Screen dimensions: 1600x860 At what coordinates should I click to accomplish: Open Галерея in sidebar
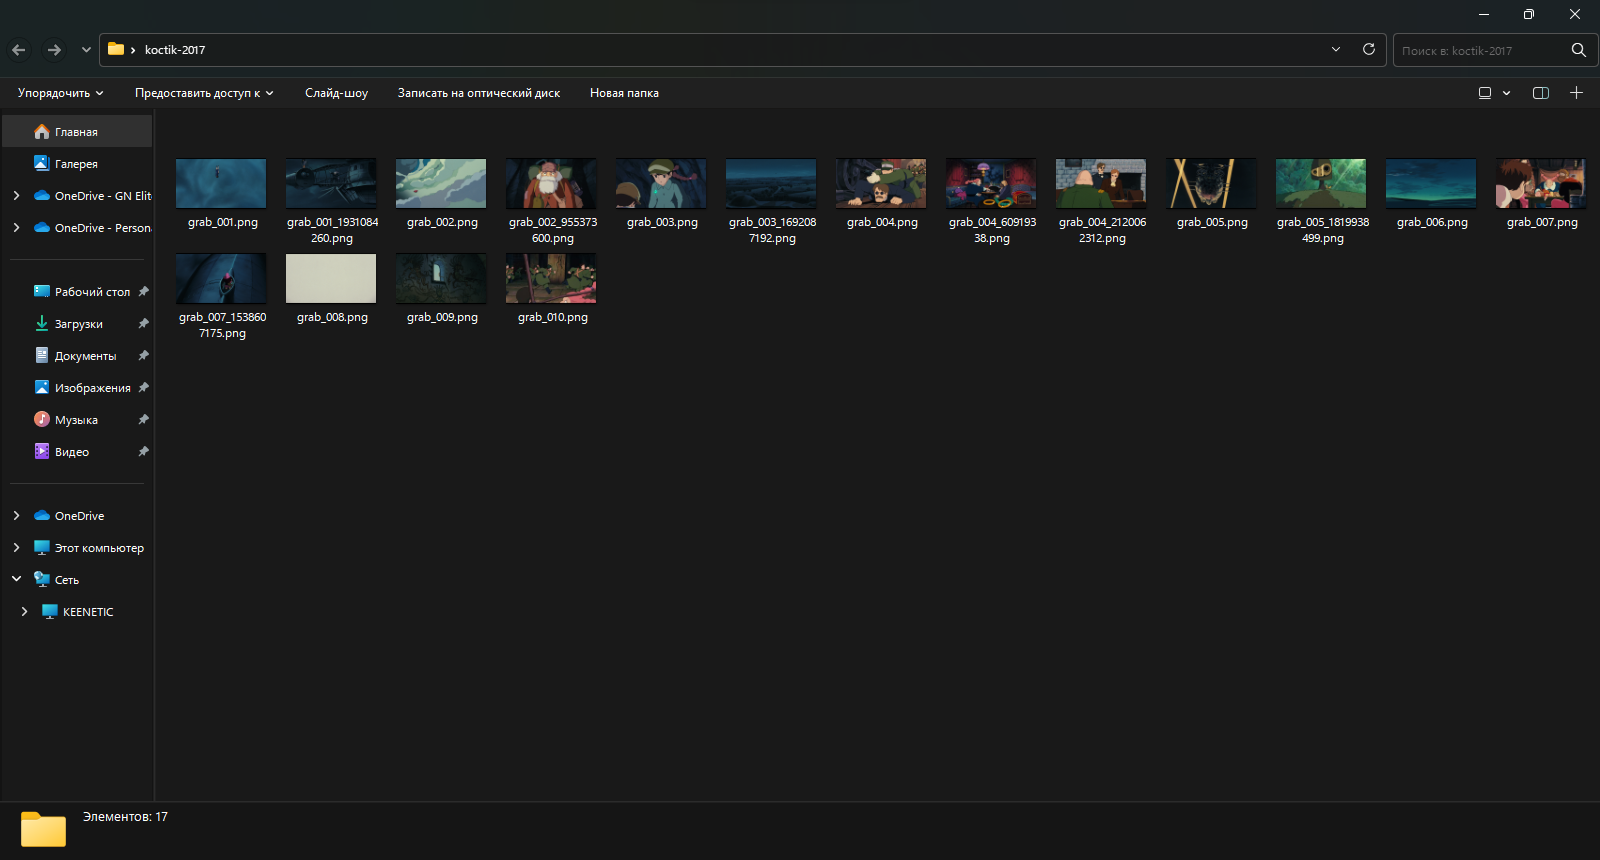(77, 164)
